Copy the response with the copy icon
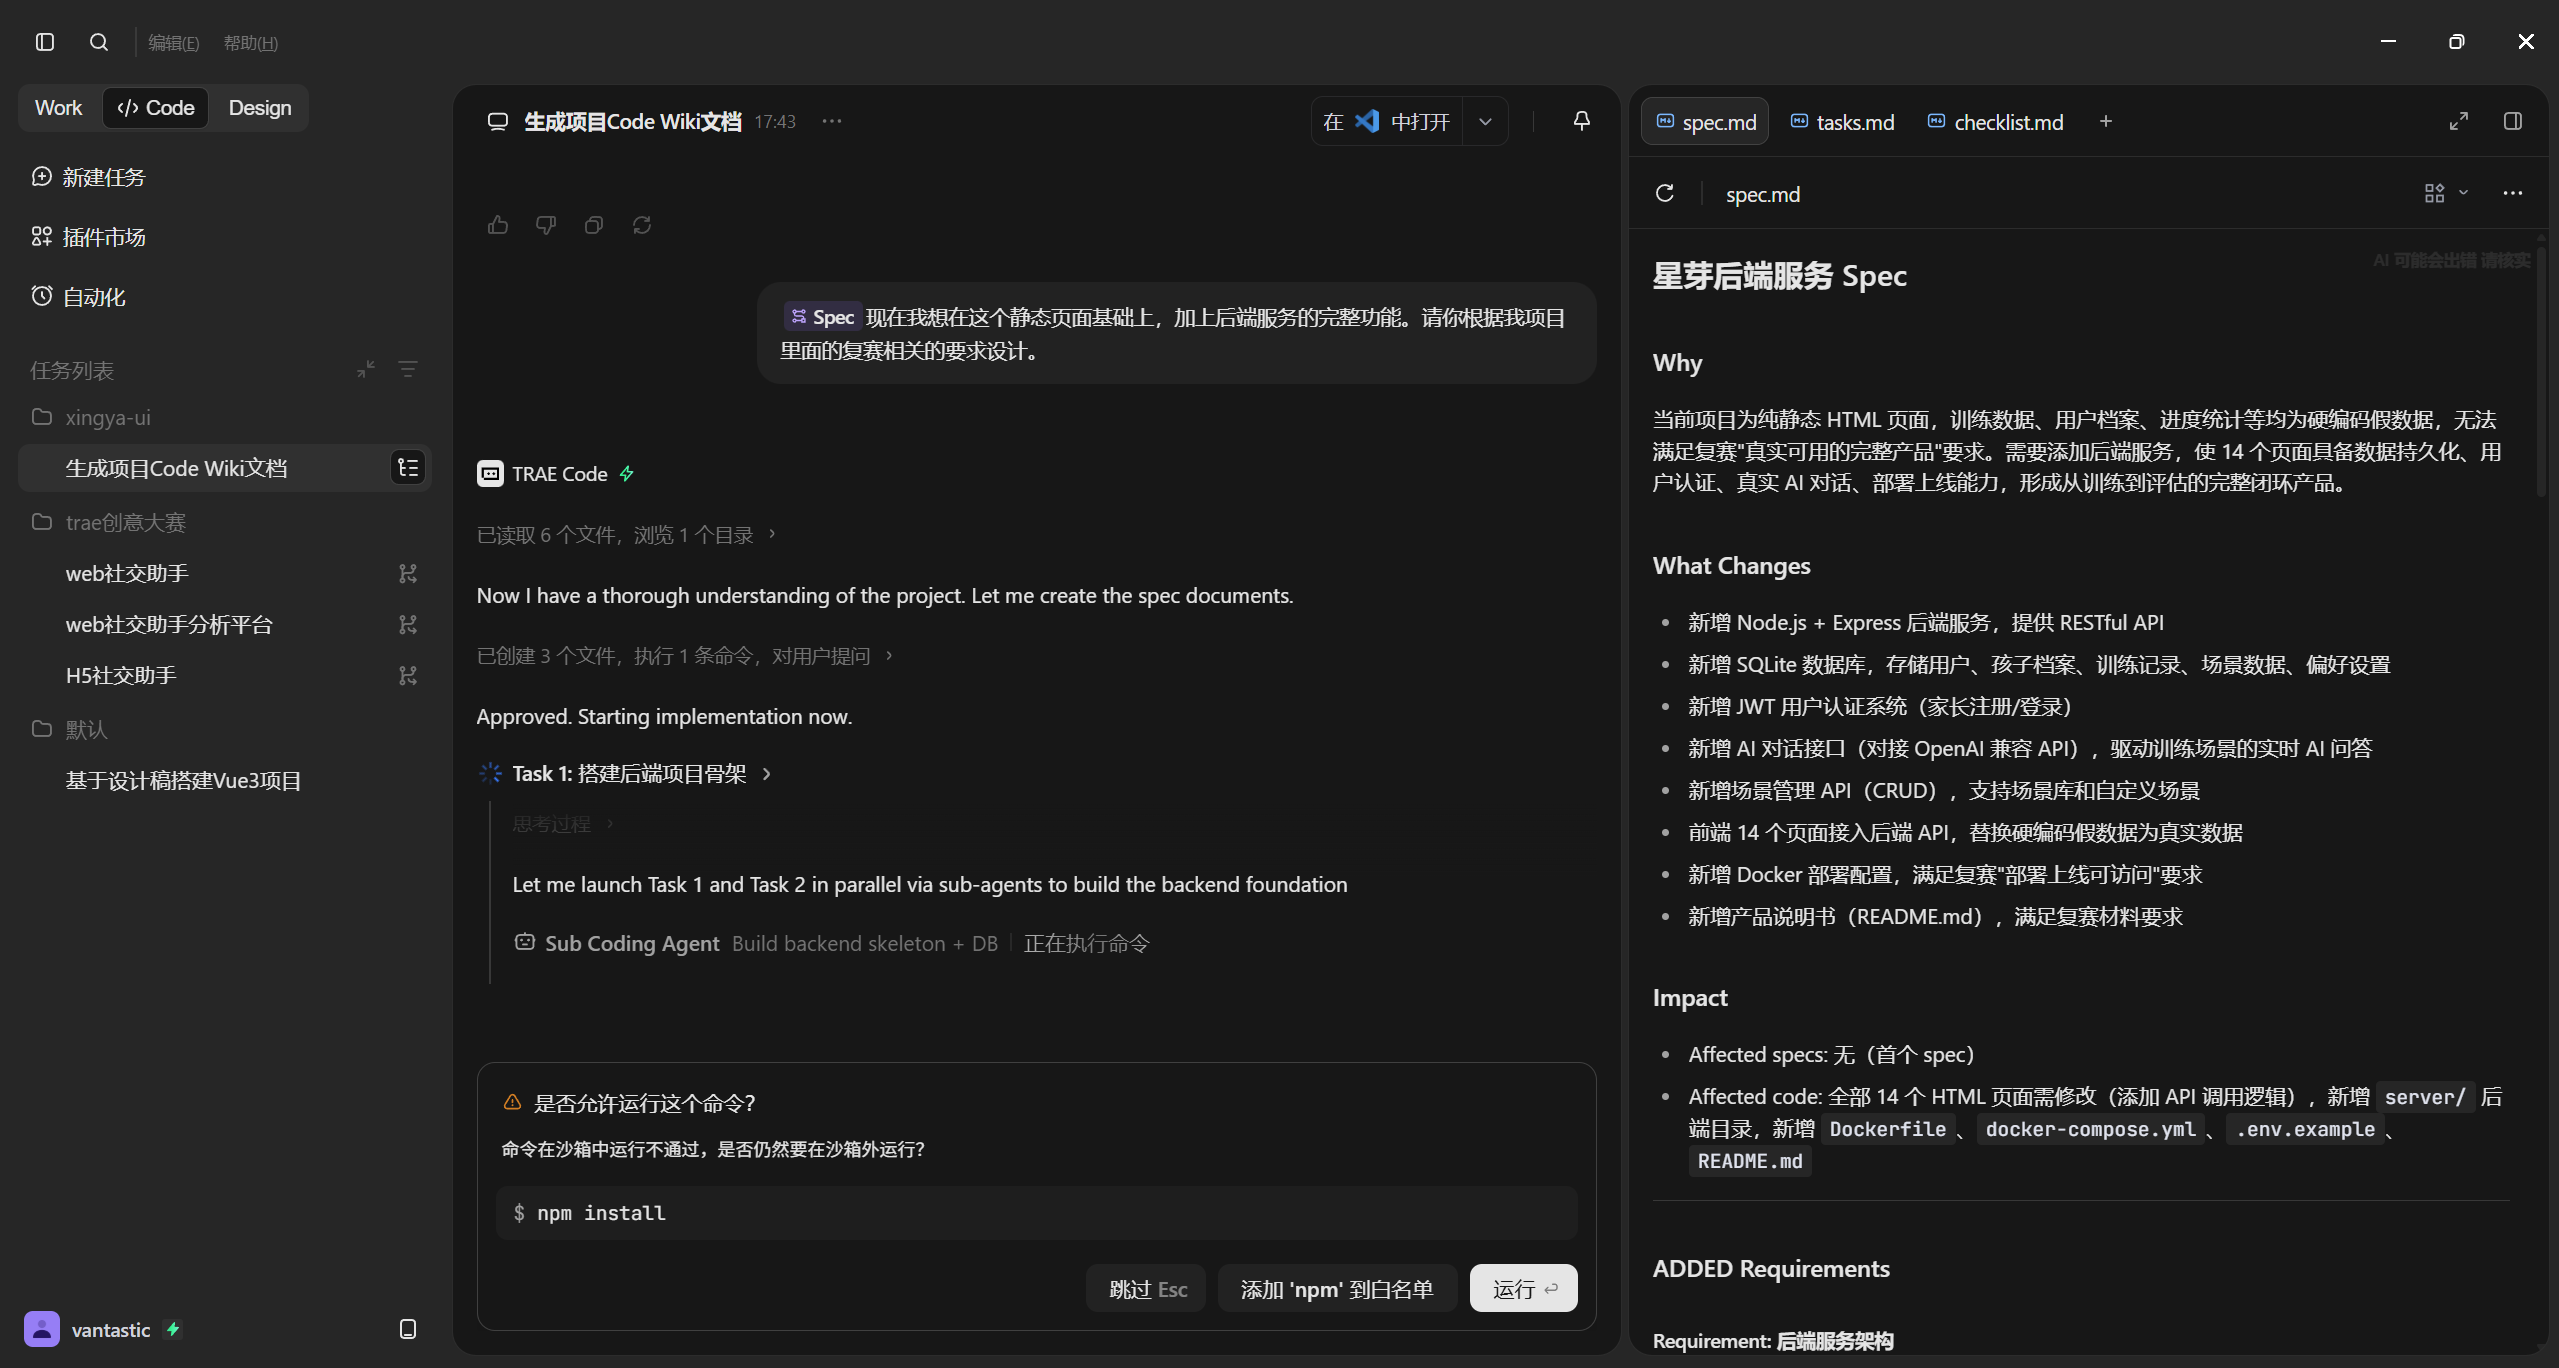The width and height of the screenshot is (2559, 1368). 594,225
